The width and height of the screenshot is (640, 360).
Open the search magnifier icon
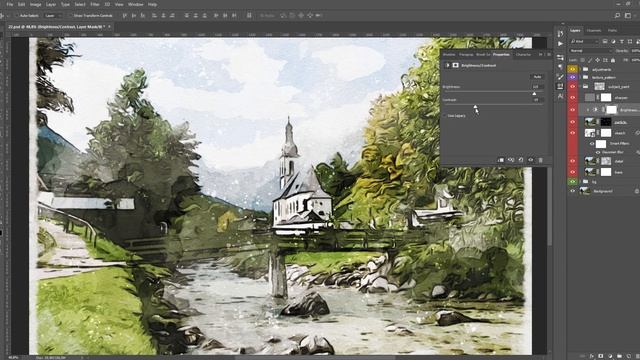(617, 16)
